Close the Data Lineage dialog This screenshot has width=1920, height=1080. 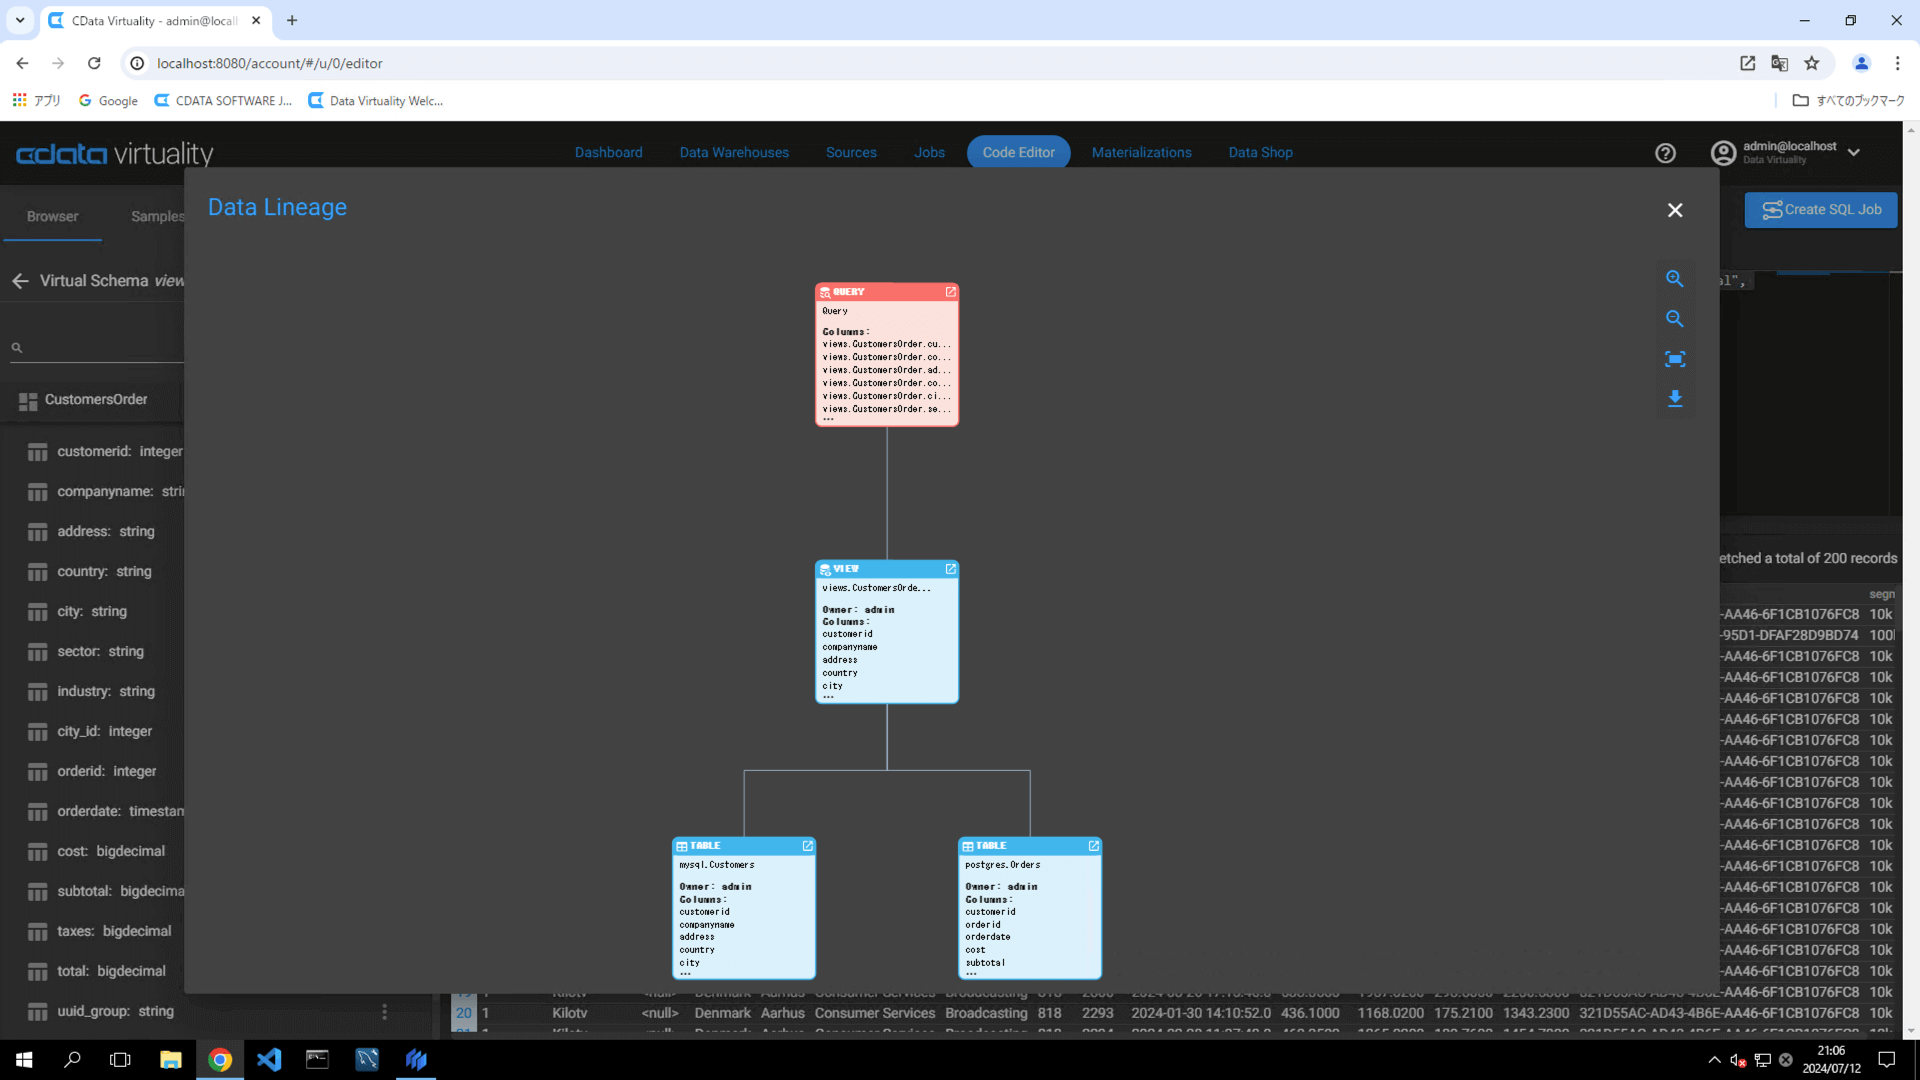(1675, 210)
